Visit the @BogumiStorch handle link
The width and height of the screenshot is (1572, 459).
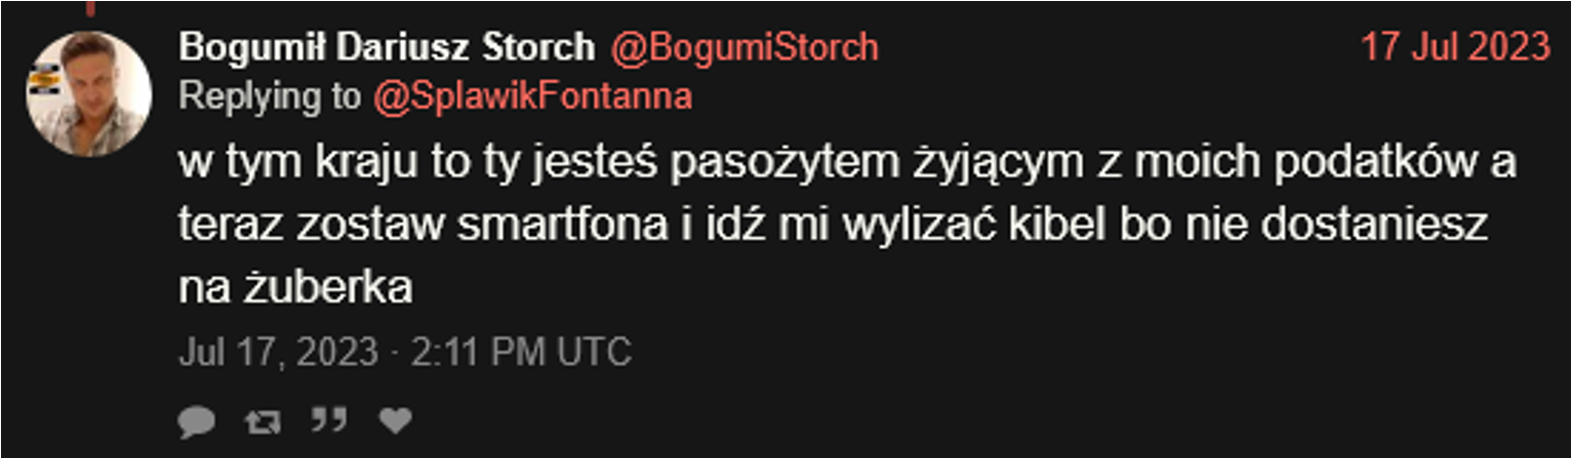point(744,47)
